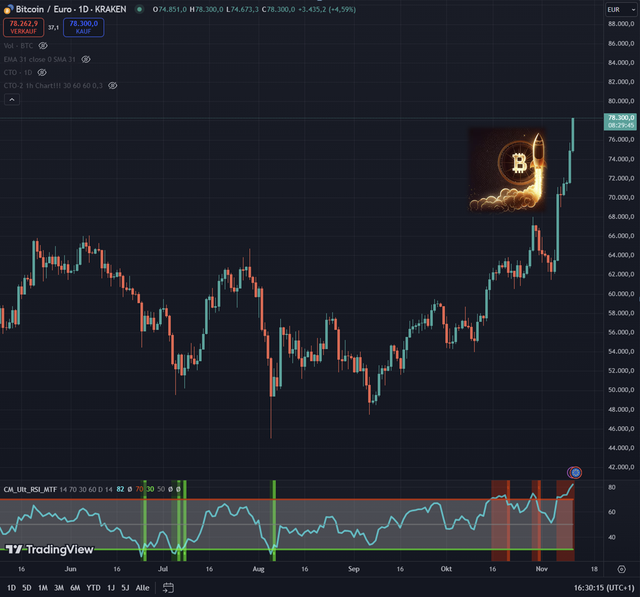Click the CM_Ult_RSI_MTF indicator legend
The height and width of the screenshot is (597, 640).
click(30, 489)
